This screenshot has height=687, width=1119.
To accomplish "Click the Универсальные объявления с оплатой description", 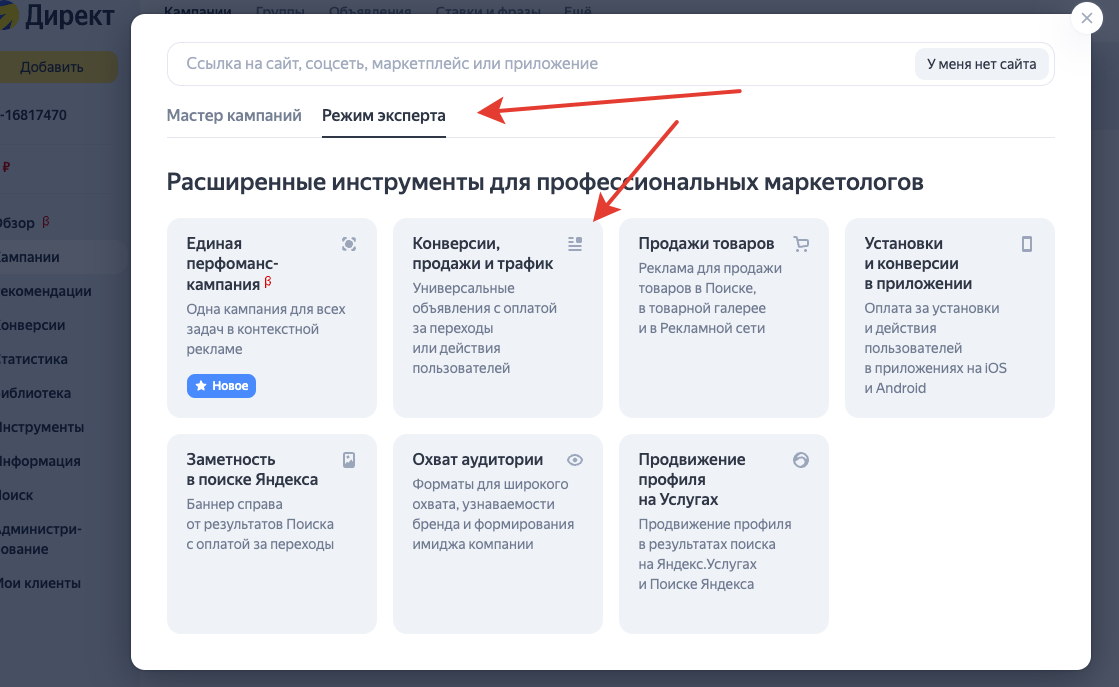I will pyautogui.click(x=485, y=328).
